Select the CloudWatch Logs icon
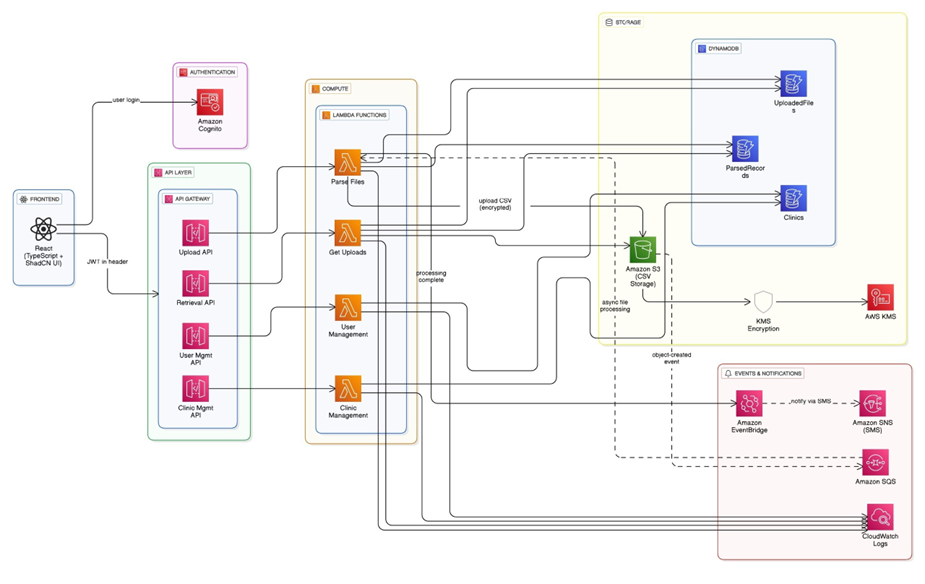925x584 pixels. tap(880, 518)
